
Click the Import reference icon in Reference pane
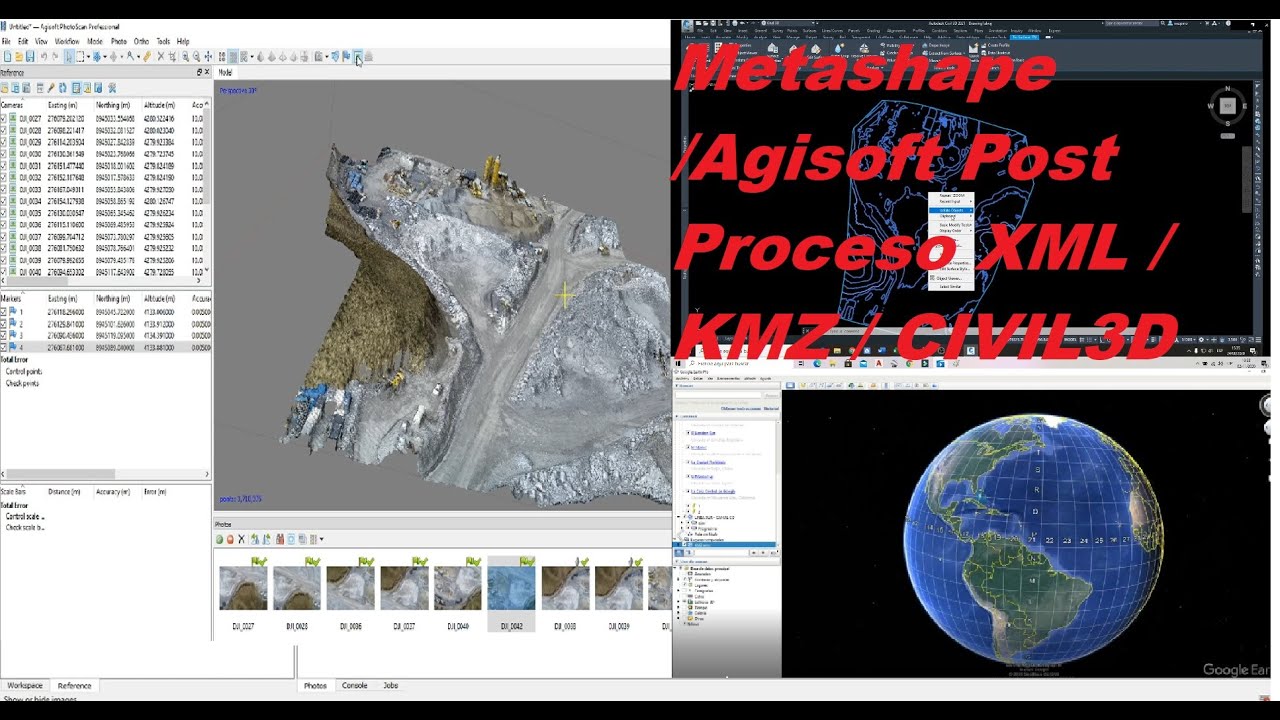[5, 88]
